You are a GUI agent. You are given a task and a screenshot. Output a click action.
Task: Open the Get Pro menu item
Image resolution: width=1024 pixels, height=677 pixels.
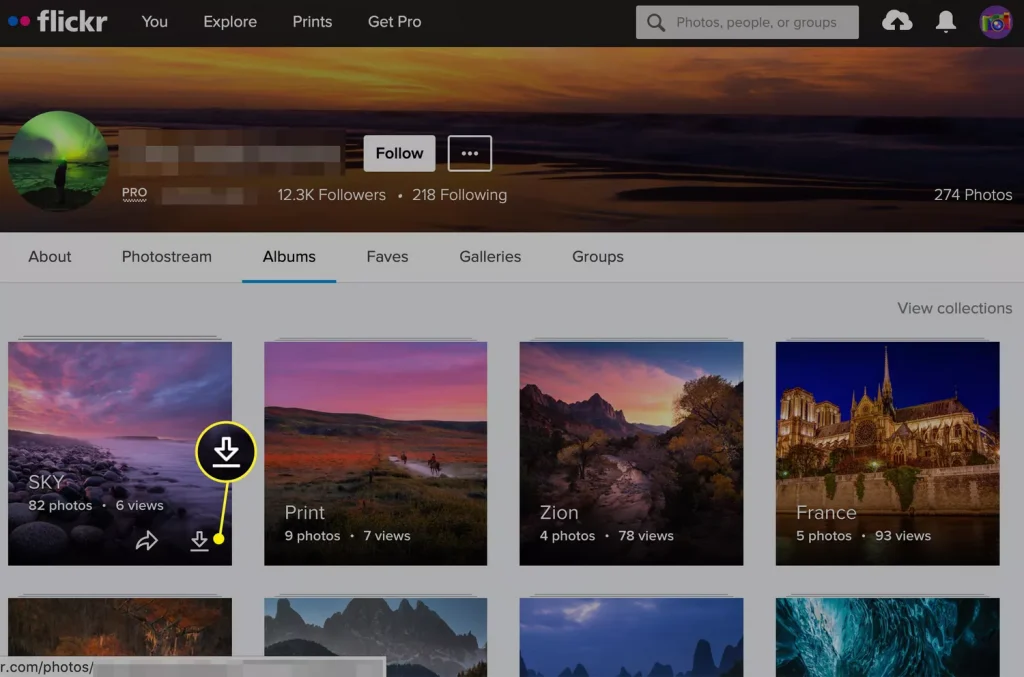pos(393,21)
